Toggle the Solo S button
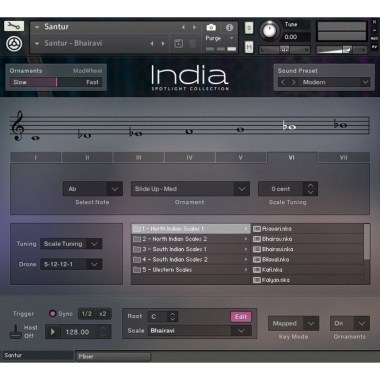 tap(249, 28)
